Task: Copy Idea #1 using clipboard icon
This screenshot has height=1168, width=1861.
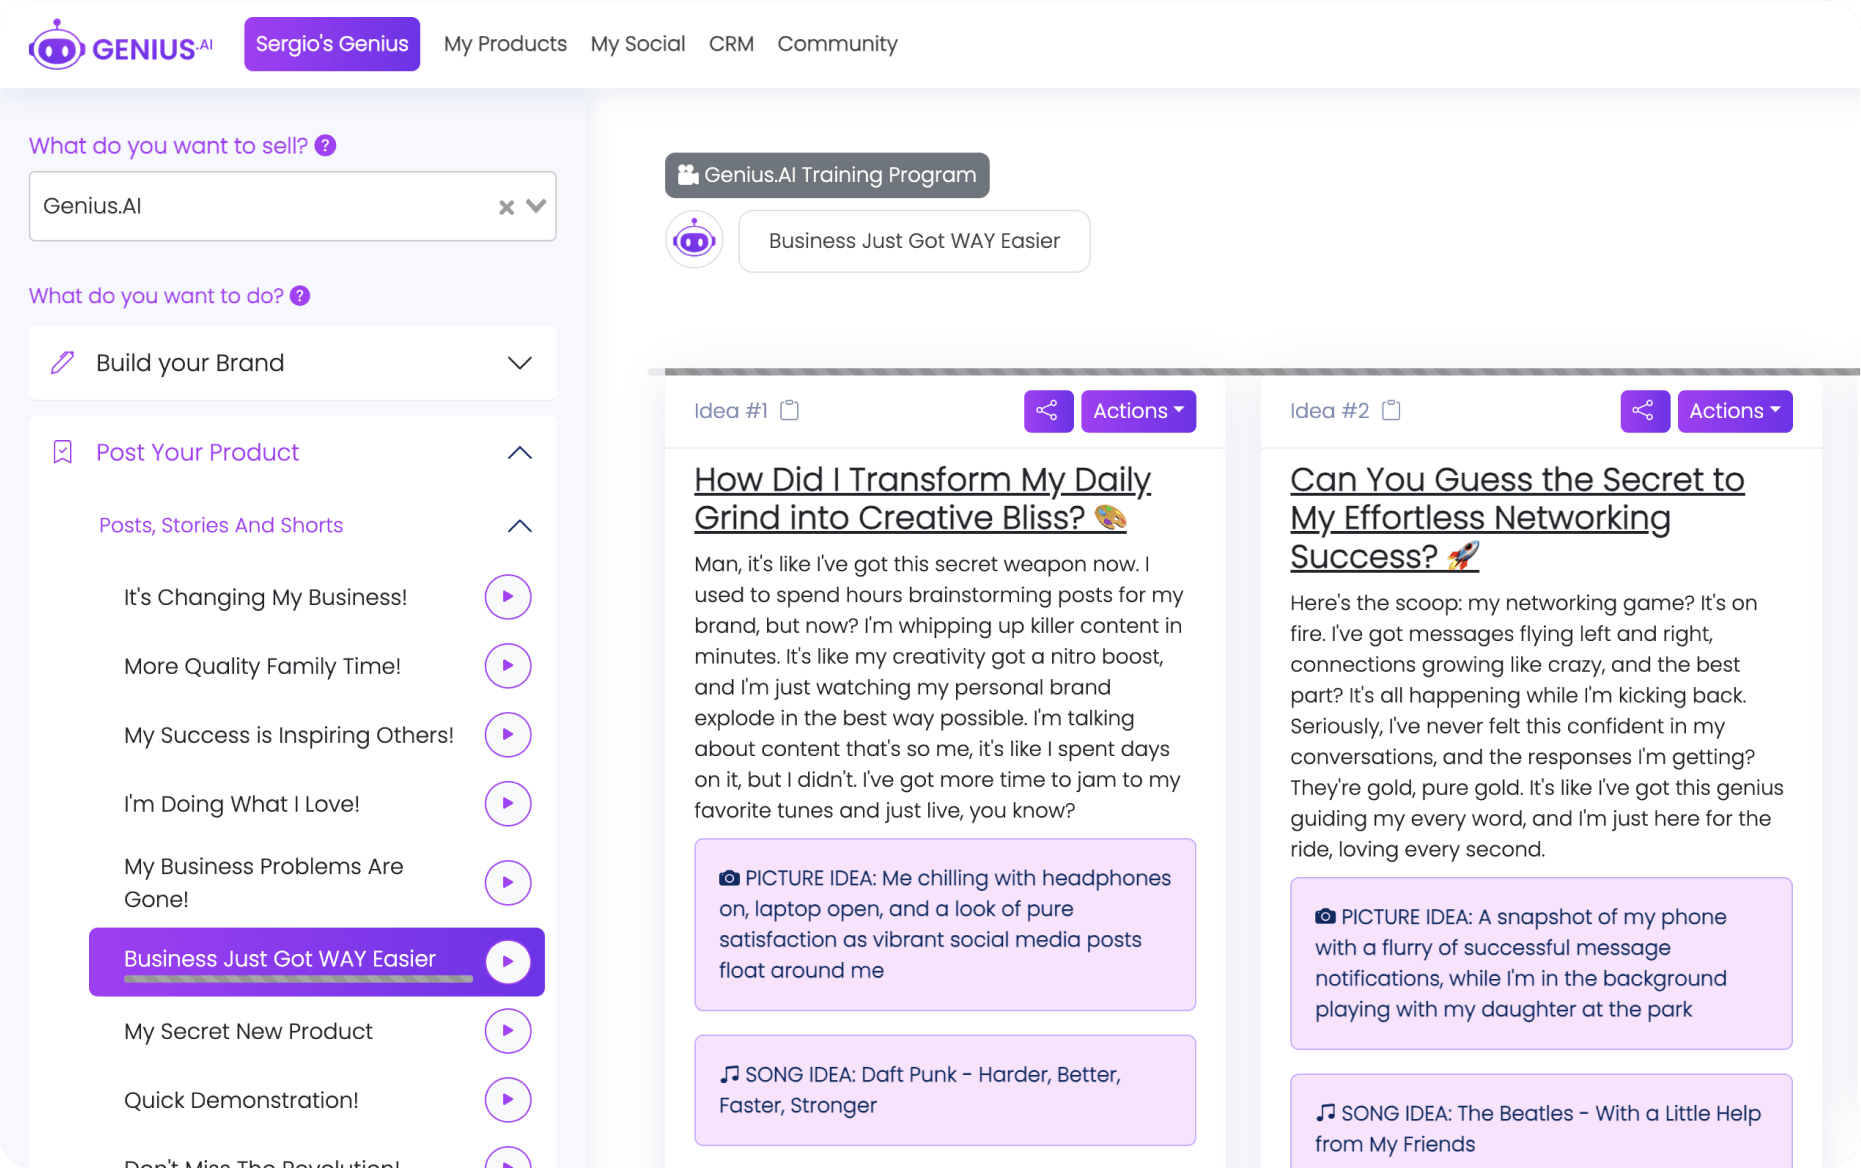Action: [789, 411]
